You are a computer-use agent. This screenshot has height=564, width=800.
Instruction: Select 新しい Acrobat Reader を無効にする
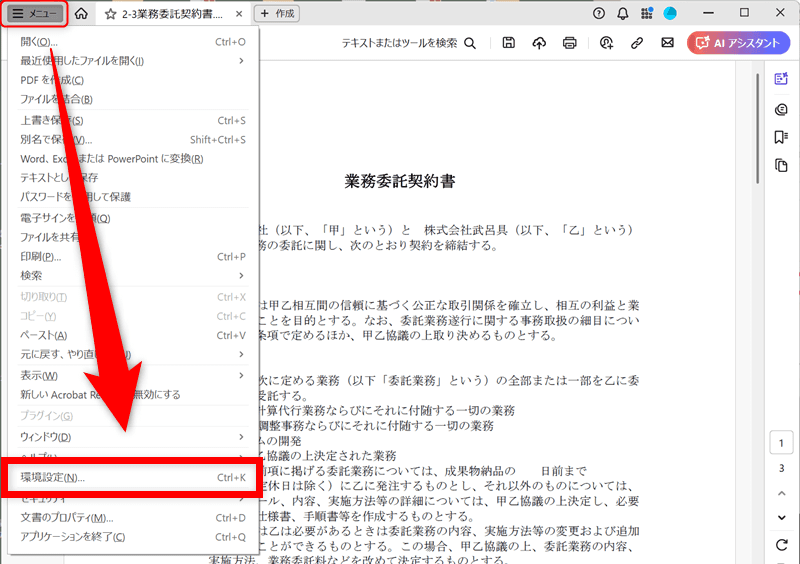tap(133, 395)
